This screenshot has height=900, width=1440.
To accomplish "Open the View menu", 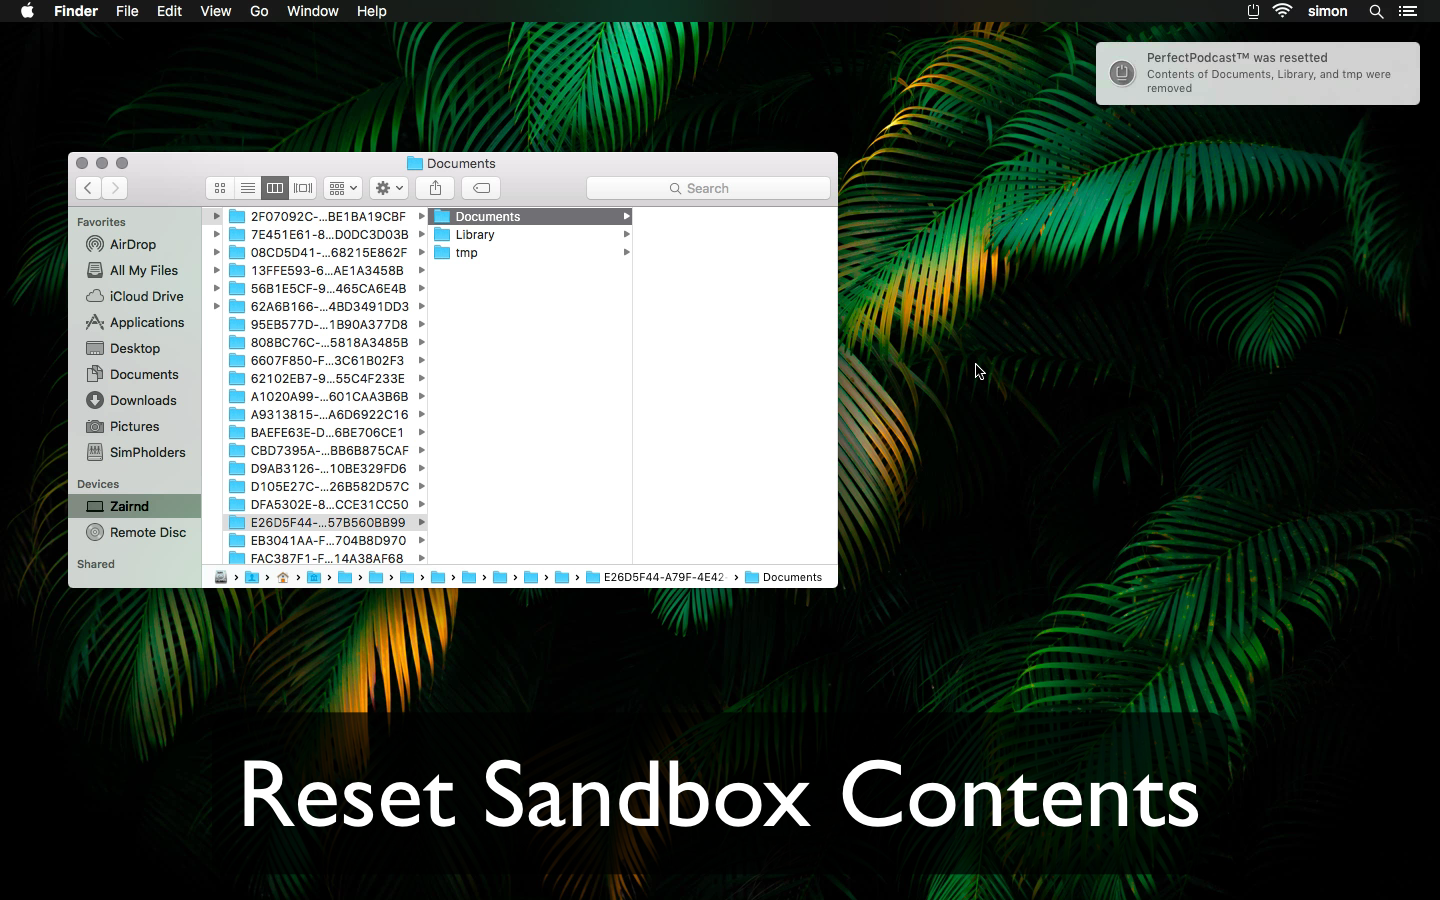I will pyautogui.click(x=215, y=11).
